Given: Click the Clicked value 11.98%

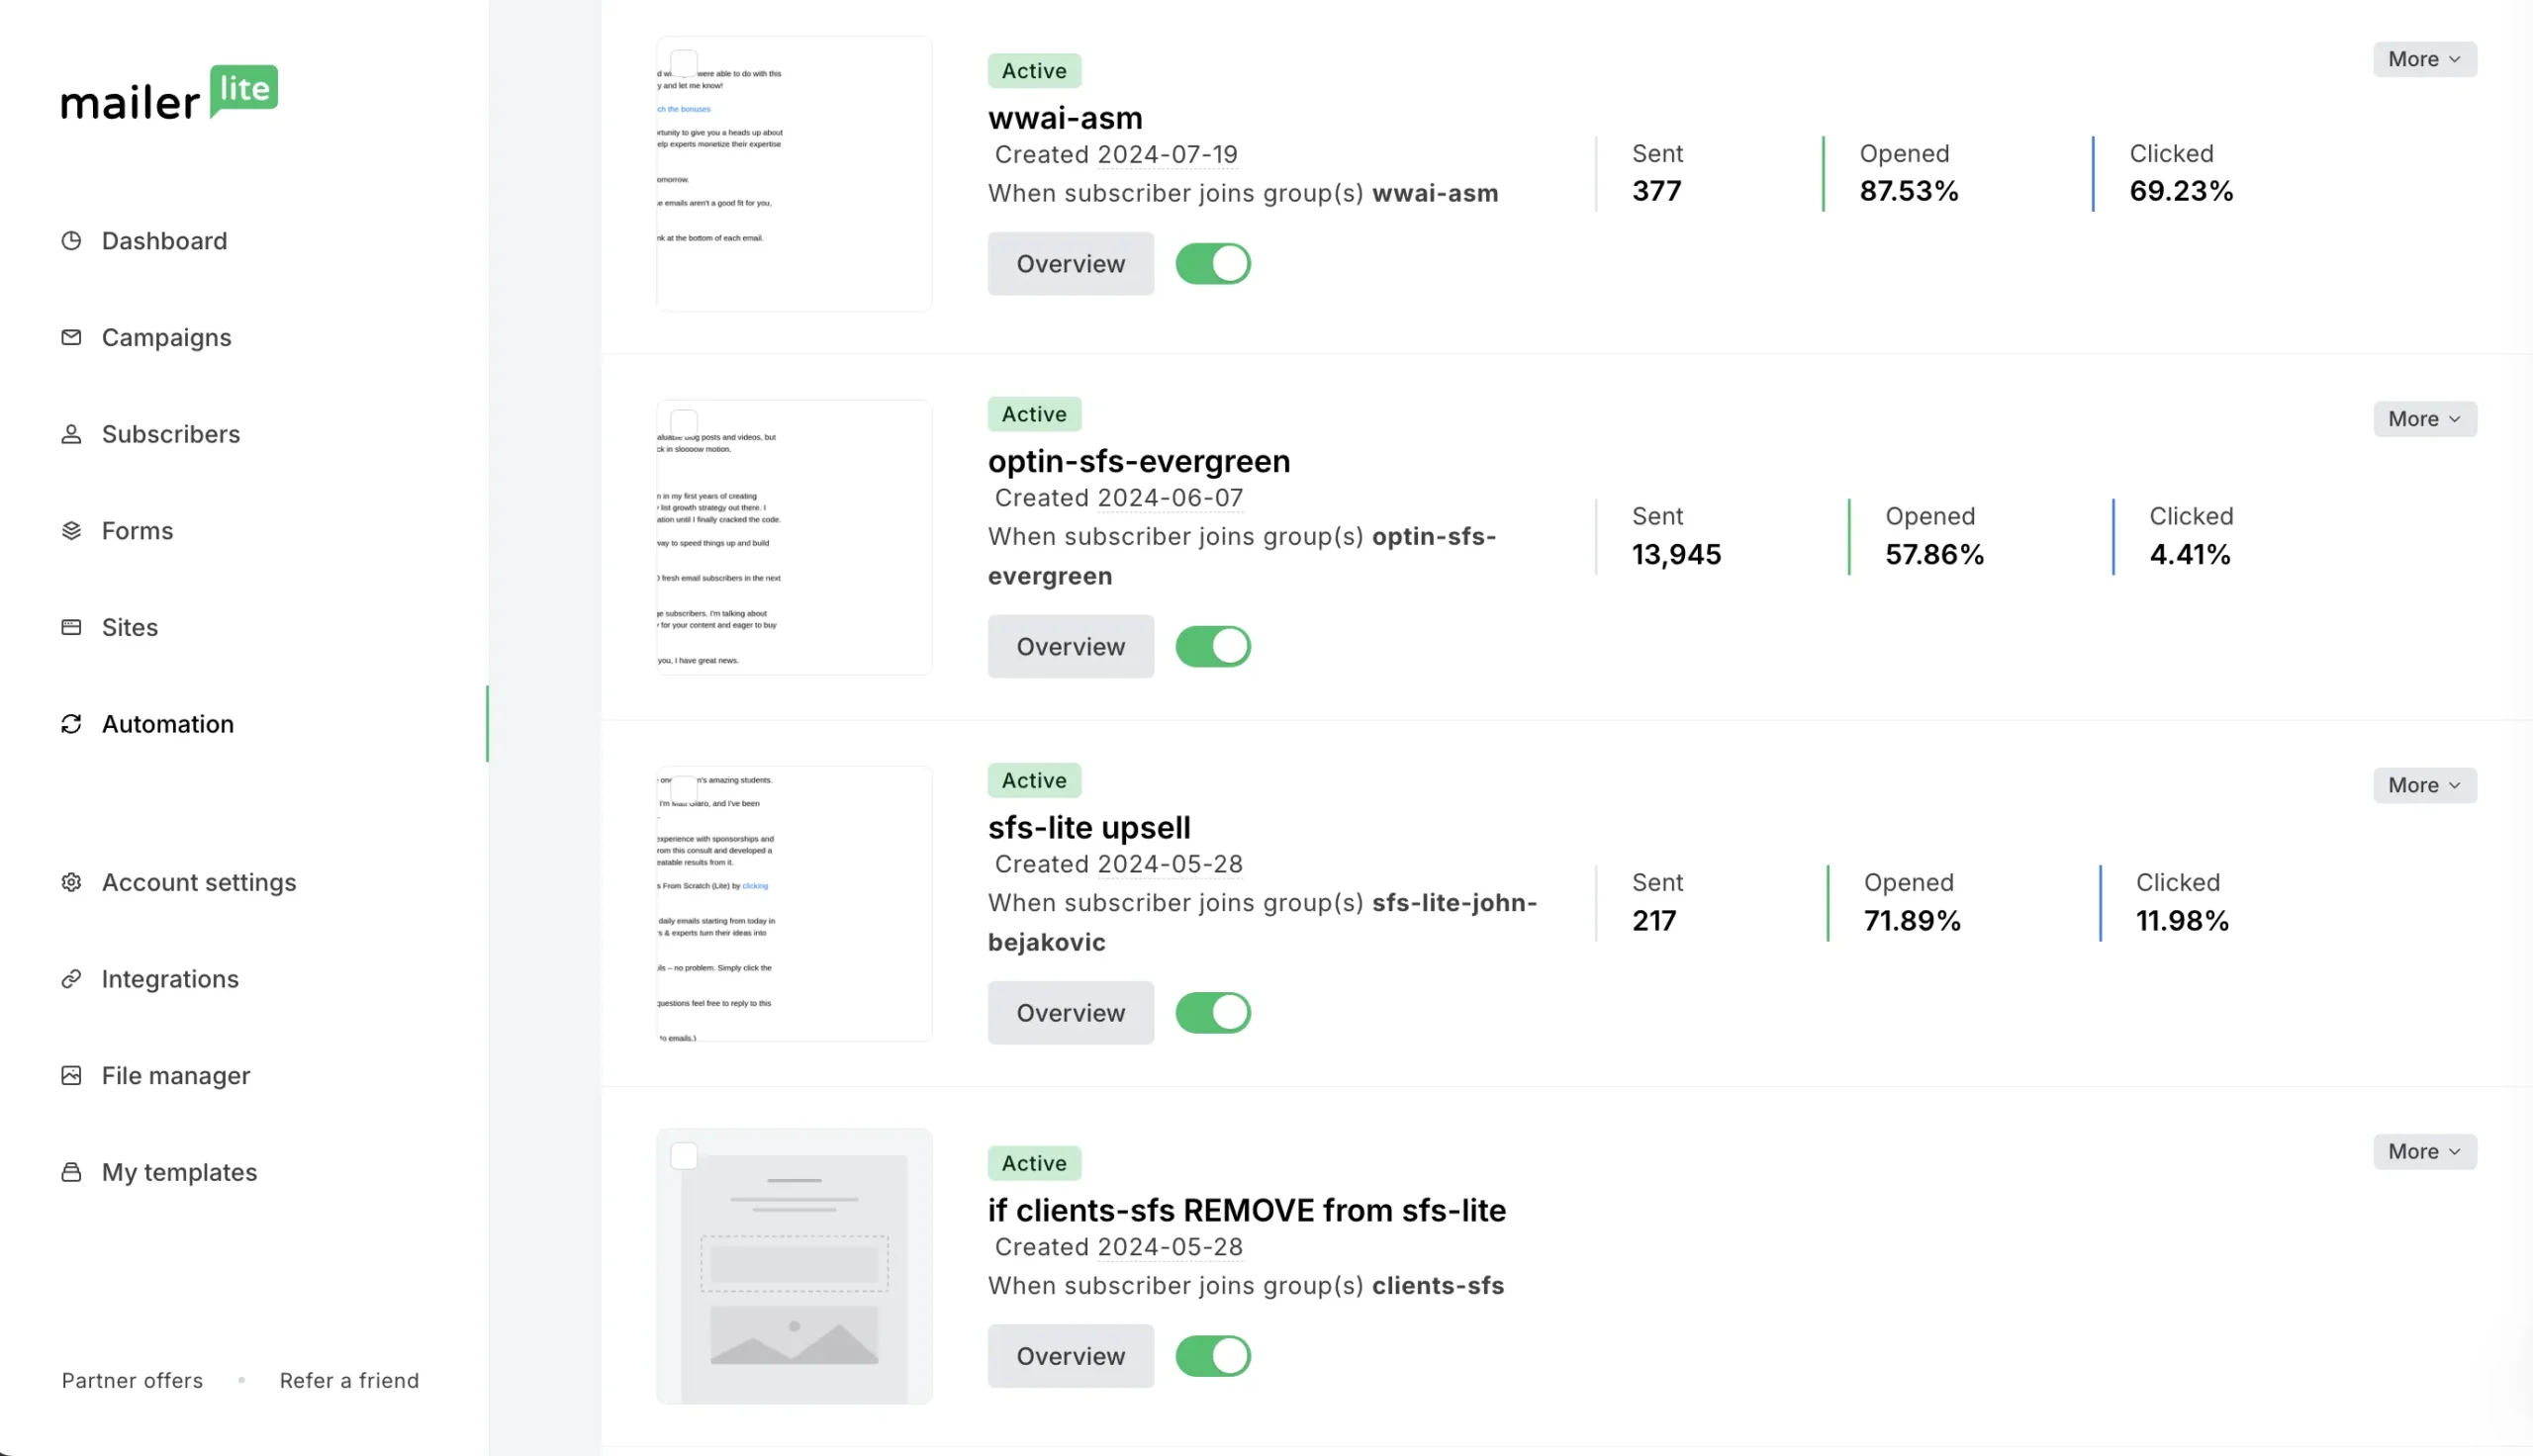Looking at the screenshot, I should point(2182,921).
